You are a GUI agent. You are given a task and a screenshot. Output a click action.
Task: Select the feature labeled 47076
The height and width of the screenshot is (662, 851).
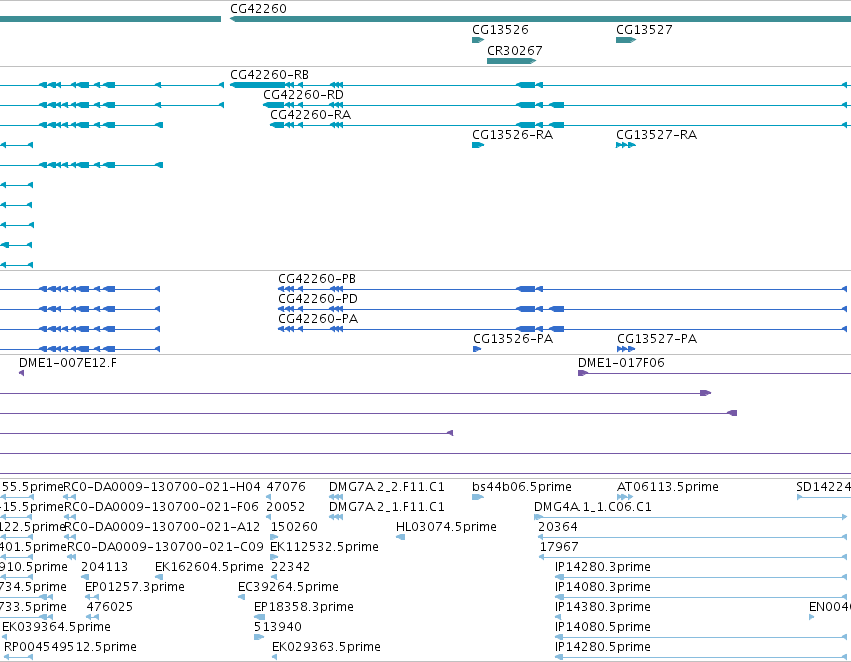(x=286, y=487)
